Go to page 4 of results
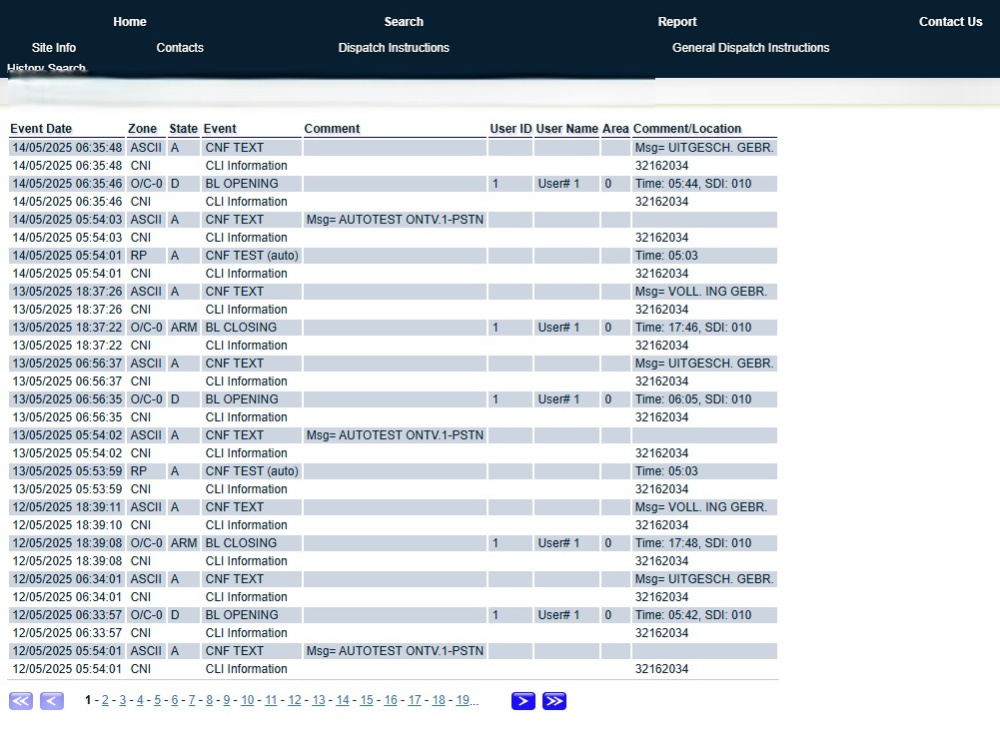 [x=140, y=700]
